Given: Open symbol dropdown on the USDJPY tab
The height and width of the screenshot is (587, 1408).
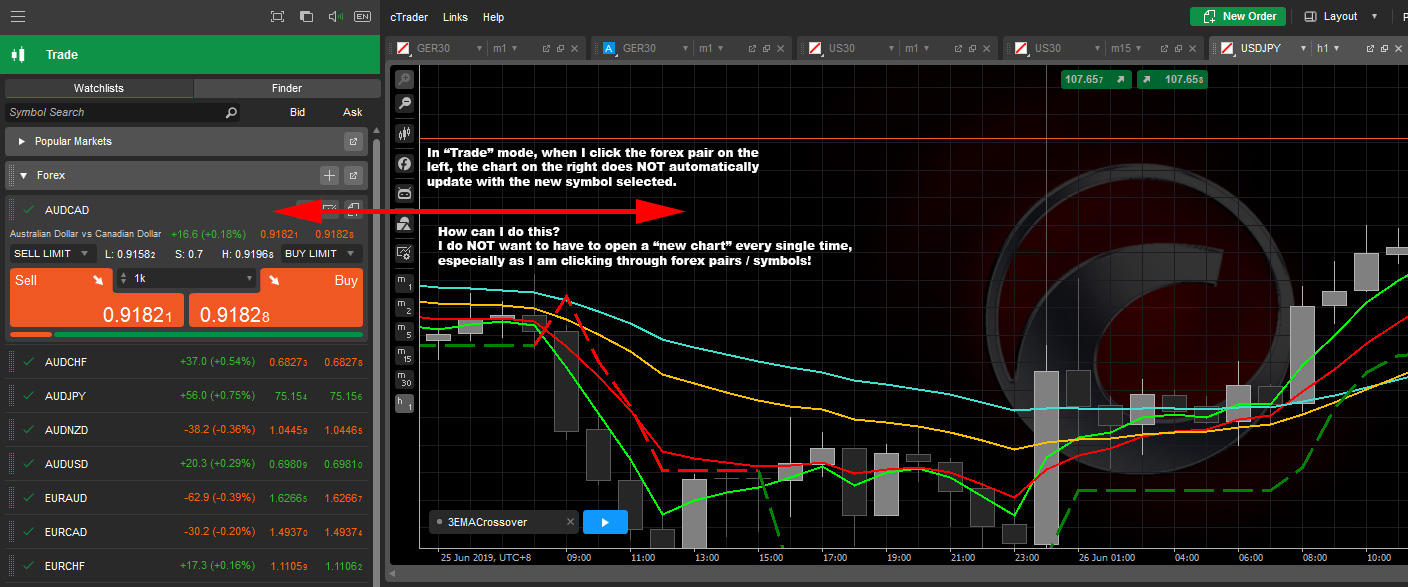Looking at the screenshot, I should [x=1303, y=48].
